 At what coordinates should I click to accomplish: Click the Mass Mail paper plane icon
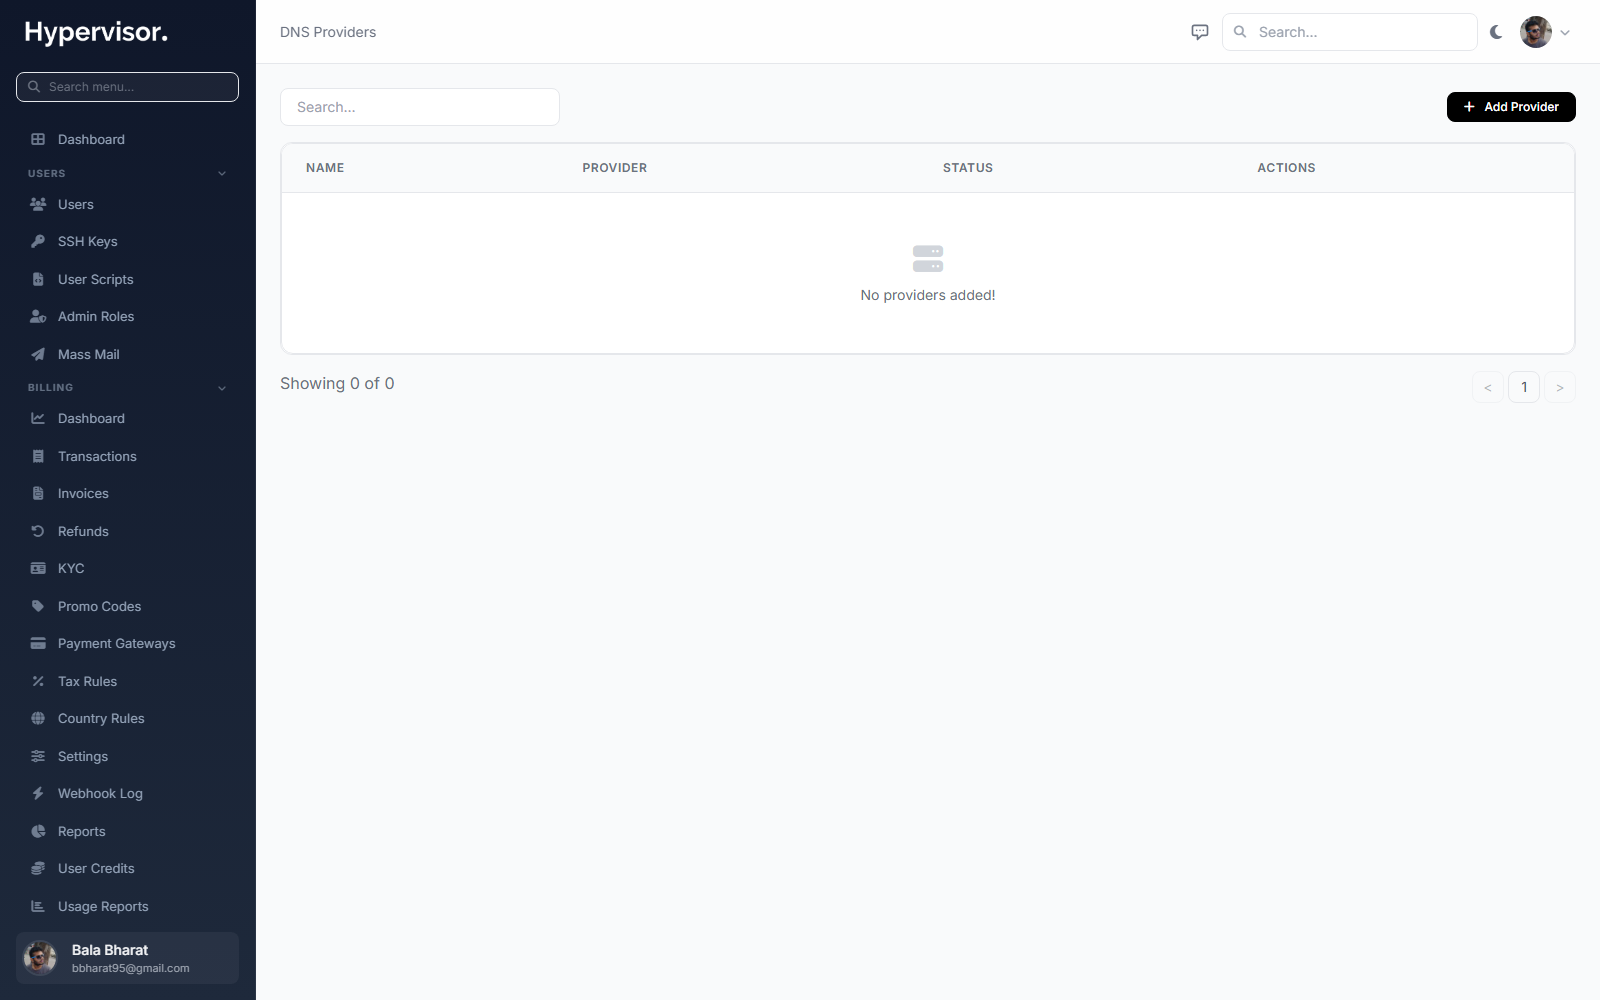click(x=38, y=354)
